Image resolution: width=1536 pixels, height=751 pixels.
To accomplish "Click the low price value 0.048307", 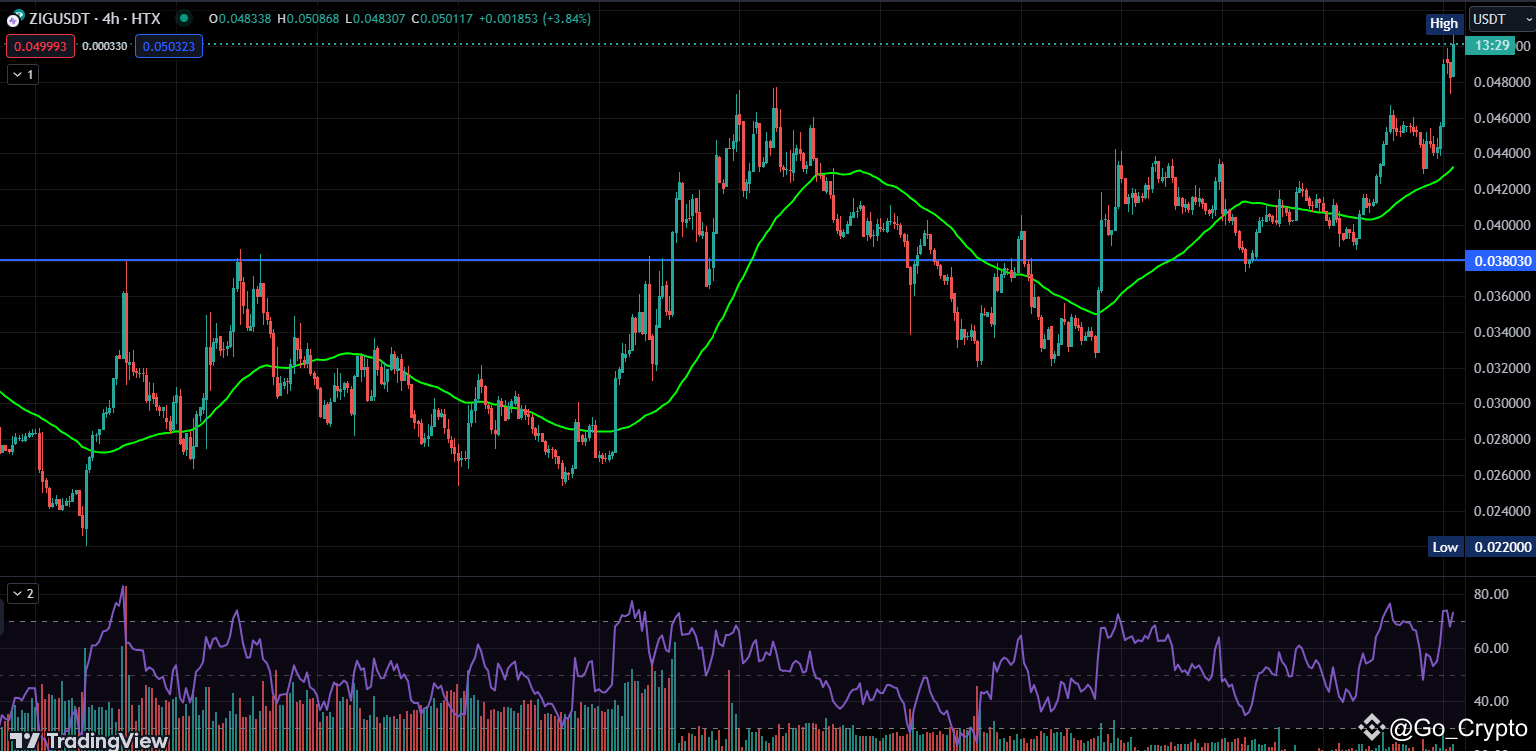I will [378, 19].
